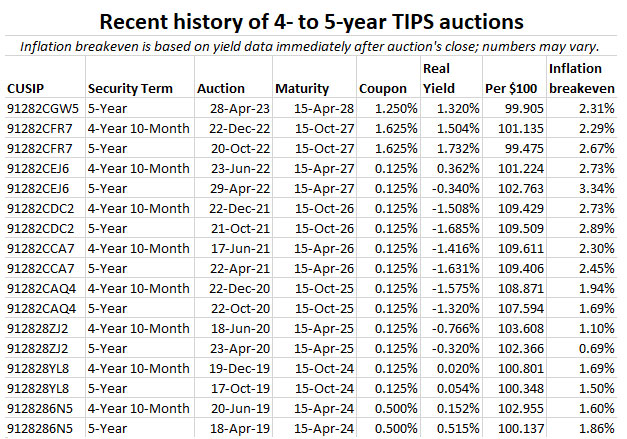Screen dimensions: 627x439
Task: Select the 91282CGW5 CUSIP cell
Action: tap(41, 106)
